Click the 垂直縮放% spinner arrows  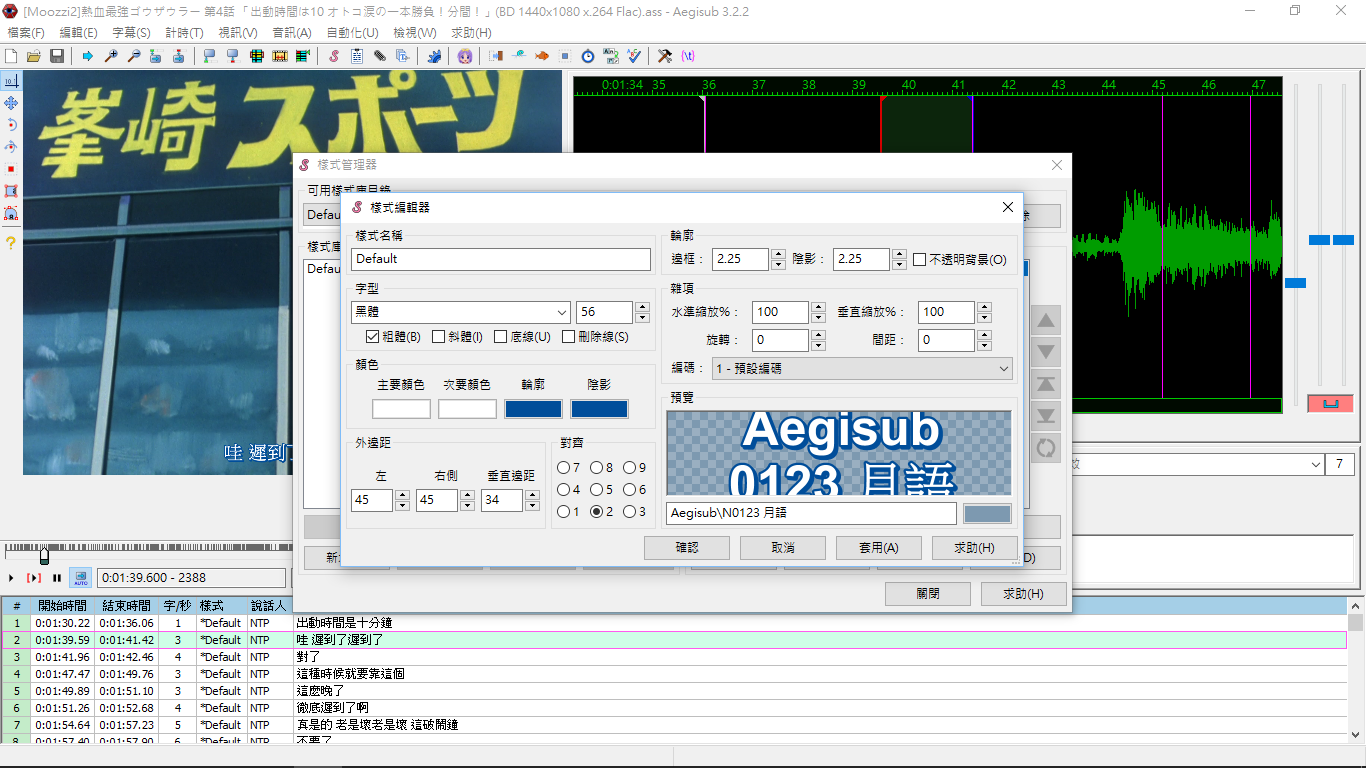984,312
